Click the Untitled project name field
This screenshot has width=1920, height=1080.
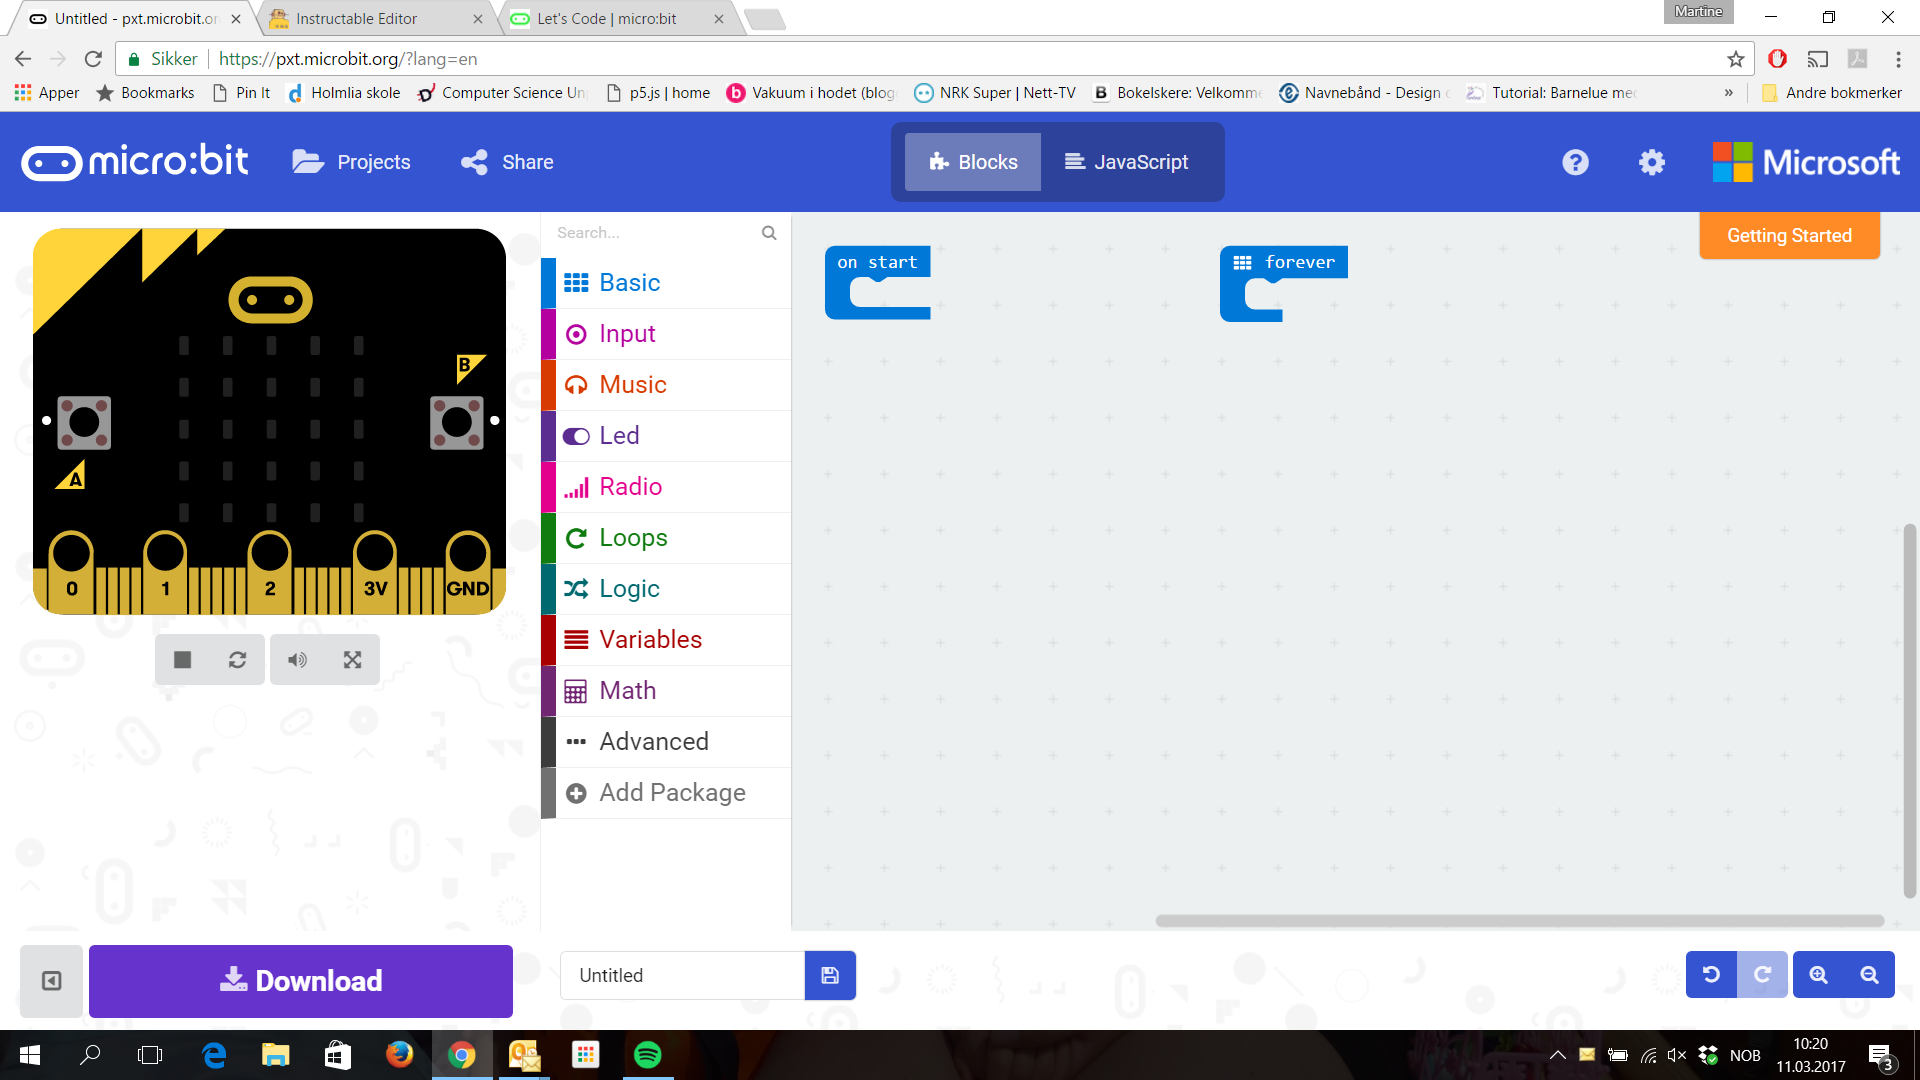tap(682, 975)
